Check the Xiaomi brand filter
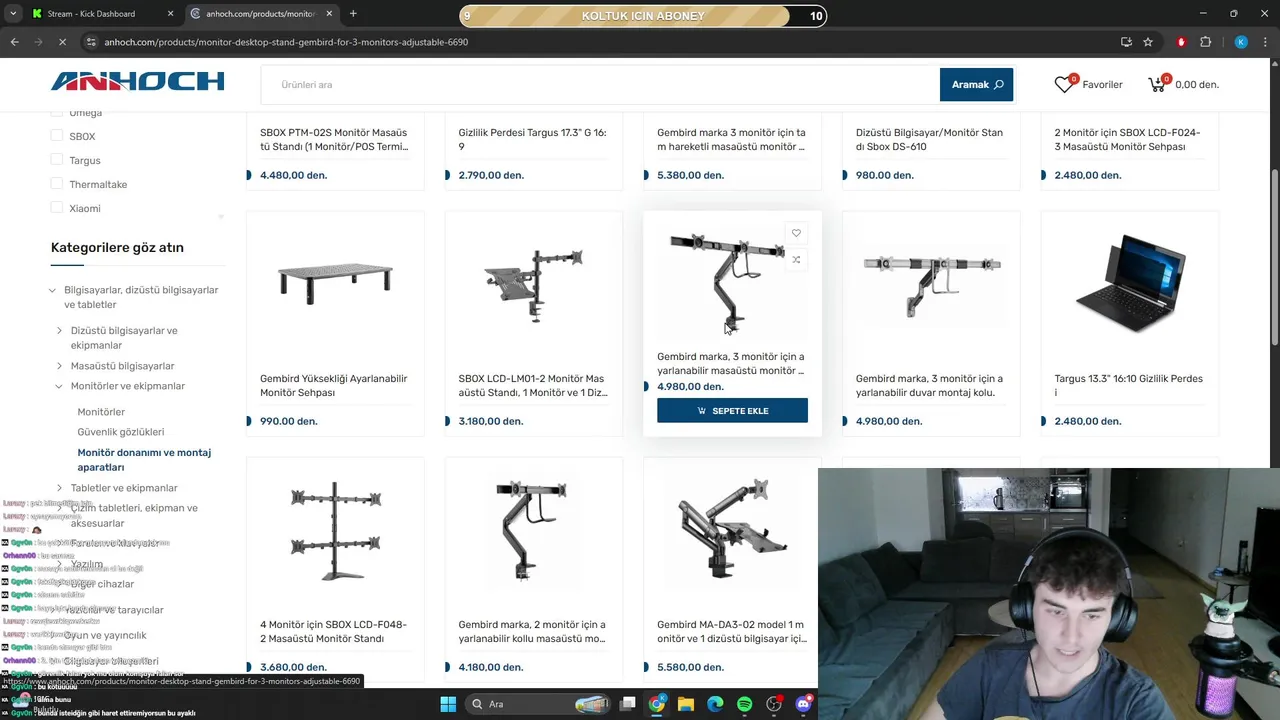The height and width of the screenshot is (720, 1280). pos(57,207)
